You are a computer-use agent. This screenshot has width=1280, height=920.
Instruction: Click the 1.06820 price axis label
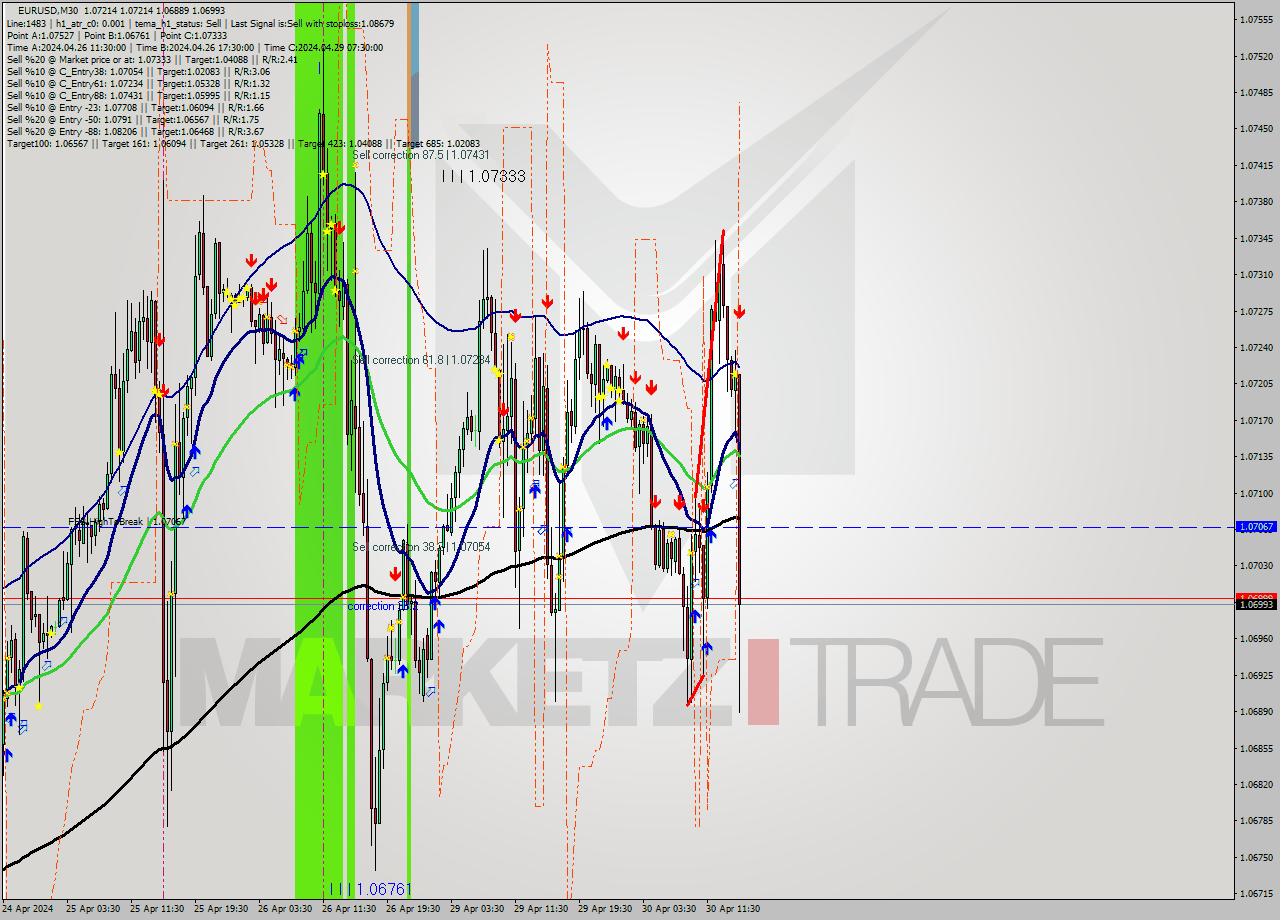pos(1256,784)
